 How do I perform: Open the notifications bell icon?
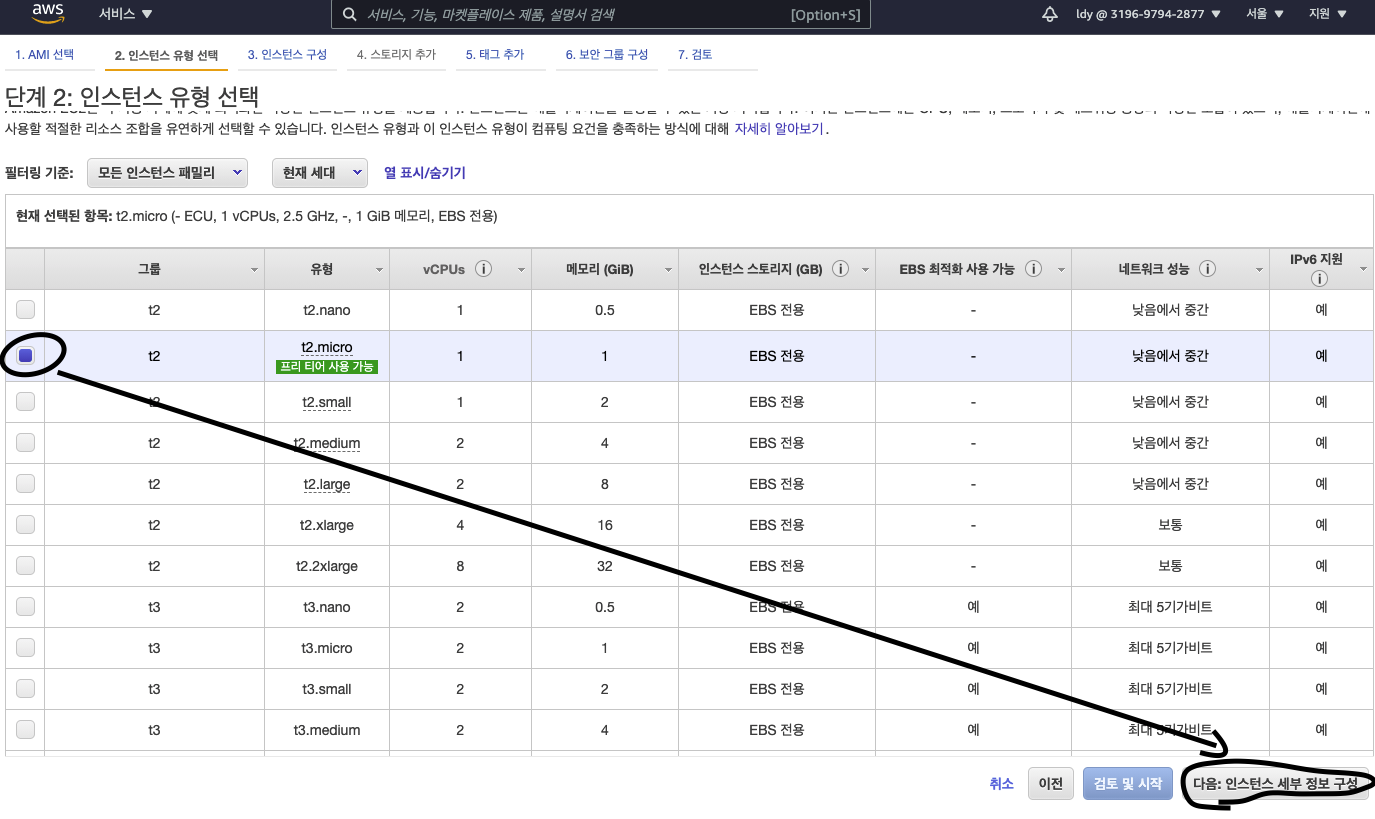click(x=1050, y=14)
